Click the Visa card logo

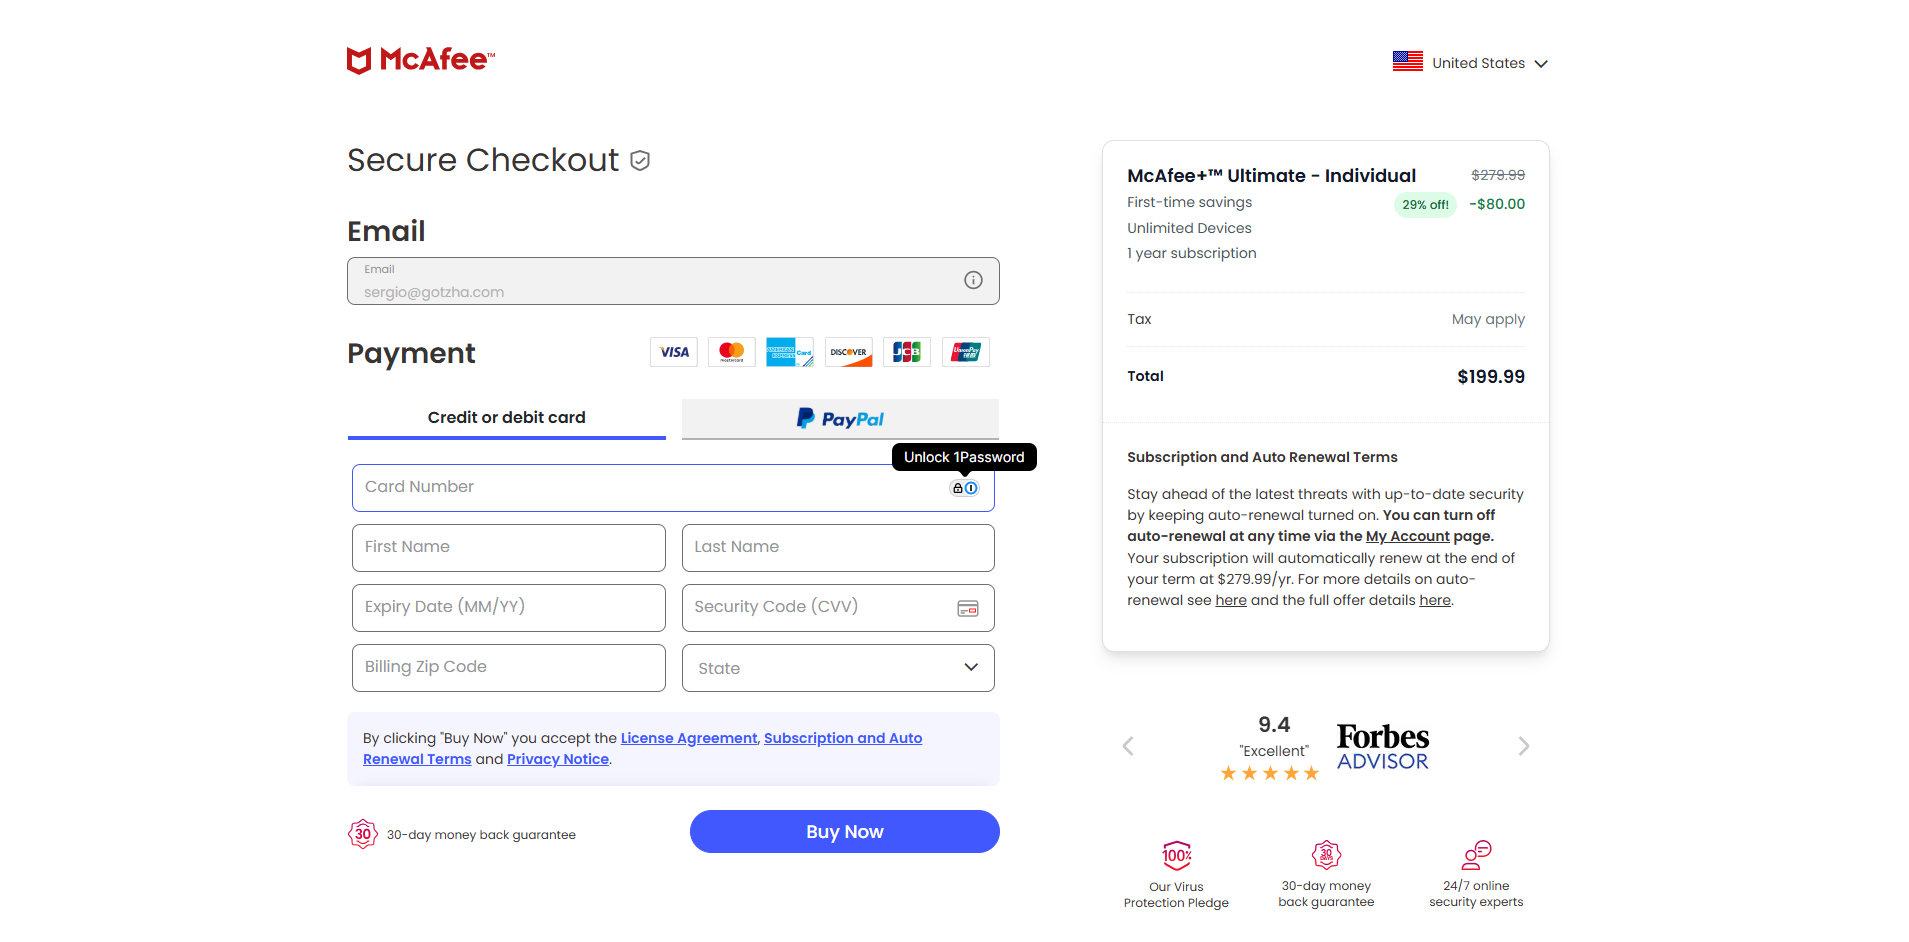click(x=674, y=352)
